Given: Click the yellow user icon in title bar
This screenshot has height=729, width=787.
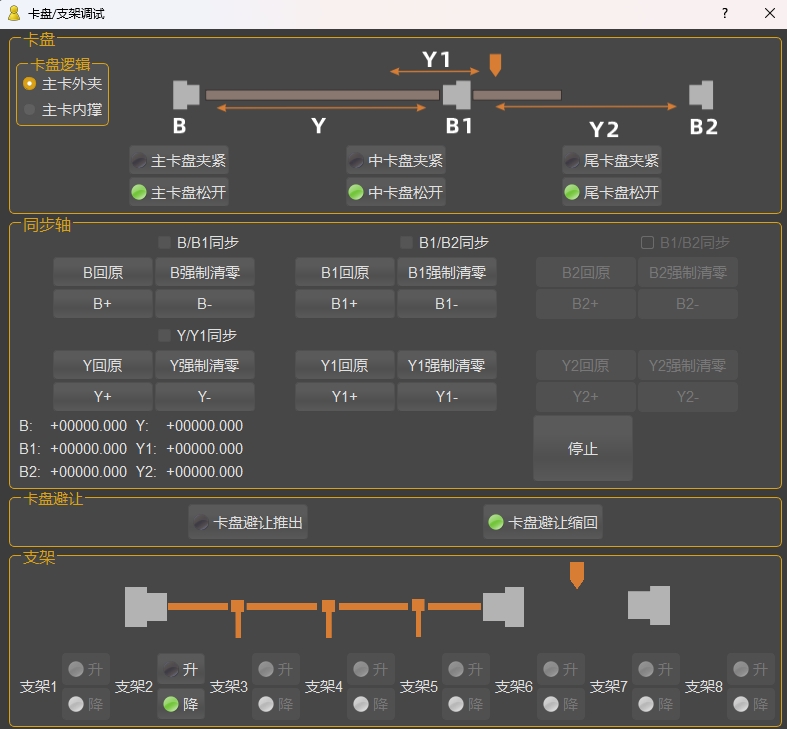Looking at the screenshot, I should (x=14, y=14).
